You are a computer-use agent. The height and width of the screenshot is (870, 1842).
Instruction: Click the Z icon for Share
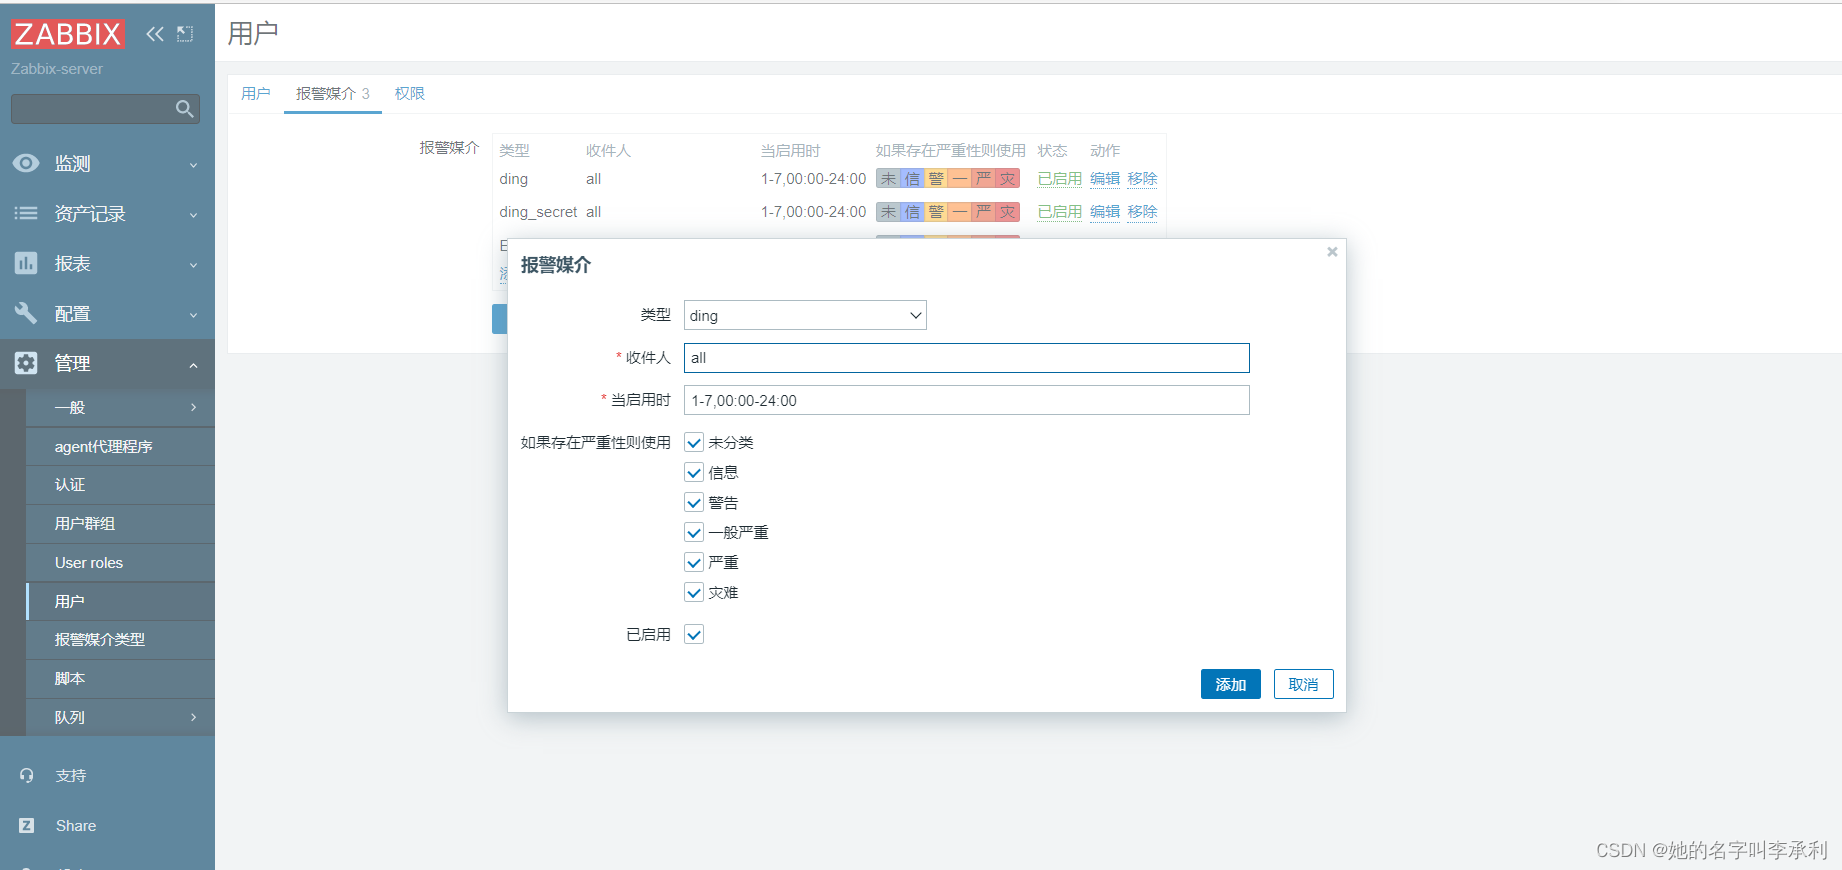tap(27, 825)
